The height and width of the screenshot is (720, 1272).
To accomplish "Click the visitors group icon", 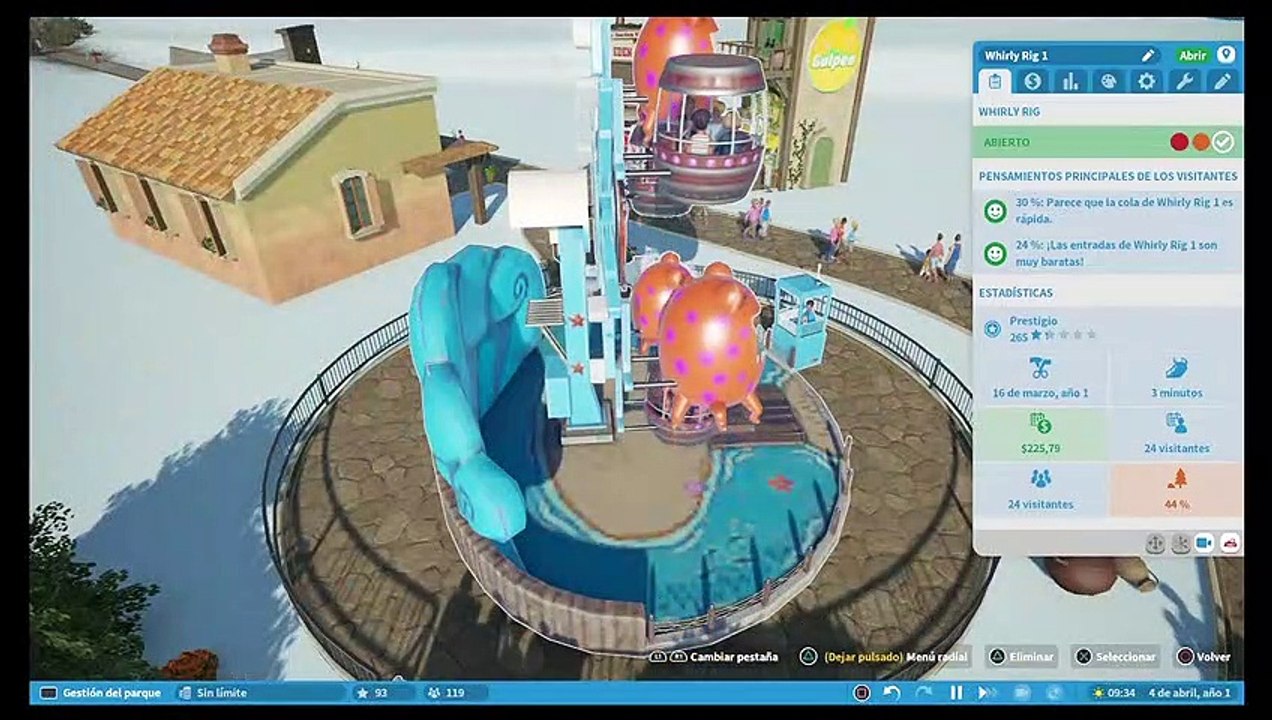I will coord(1040,480).
